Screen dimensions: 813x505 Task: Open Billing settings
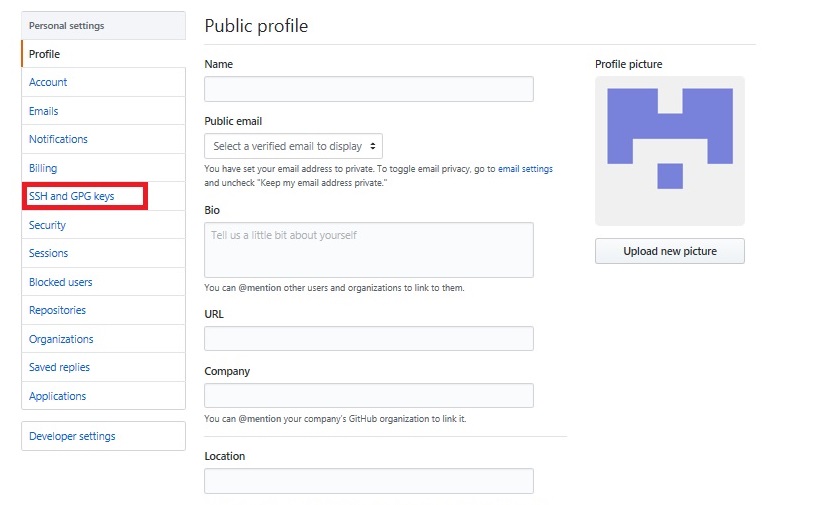[43, 168]
